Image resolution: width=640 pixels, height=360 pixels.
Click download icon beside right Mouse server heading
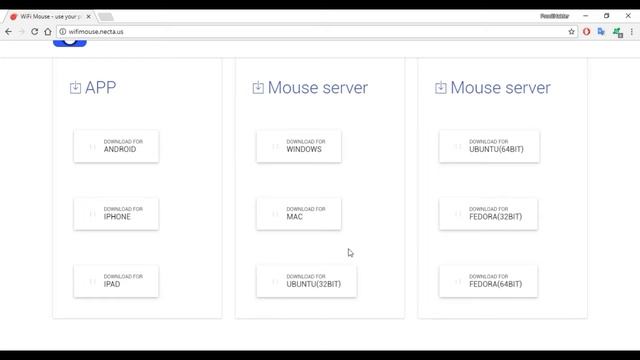[x=440, y=88]
